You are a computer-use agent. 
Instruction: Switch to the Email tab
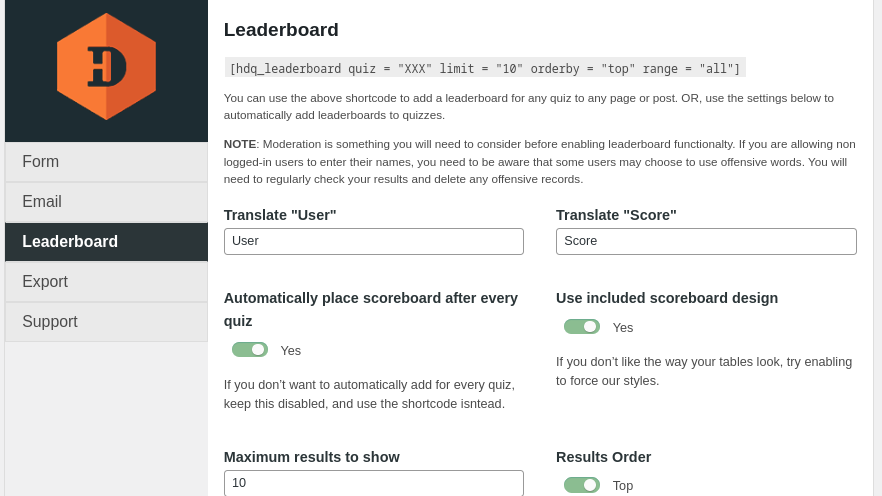106,202
